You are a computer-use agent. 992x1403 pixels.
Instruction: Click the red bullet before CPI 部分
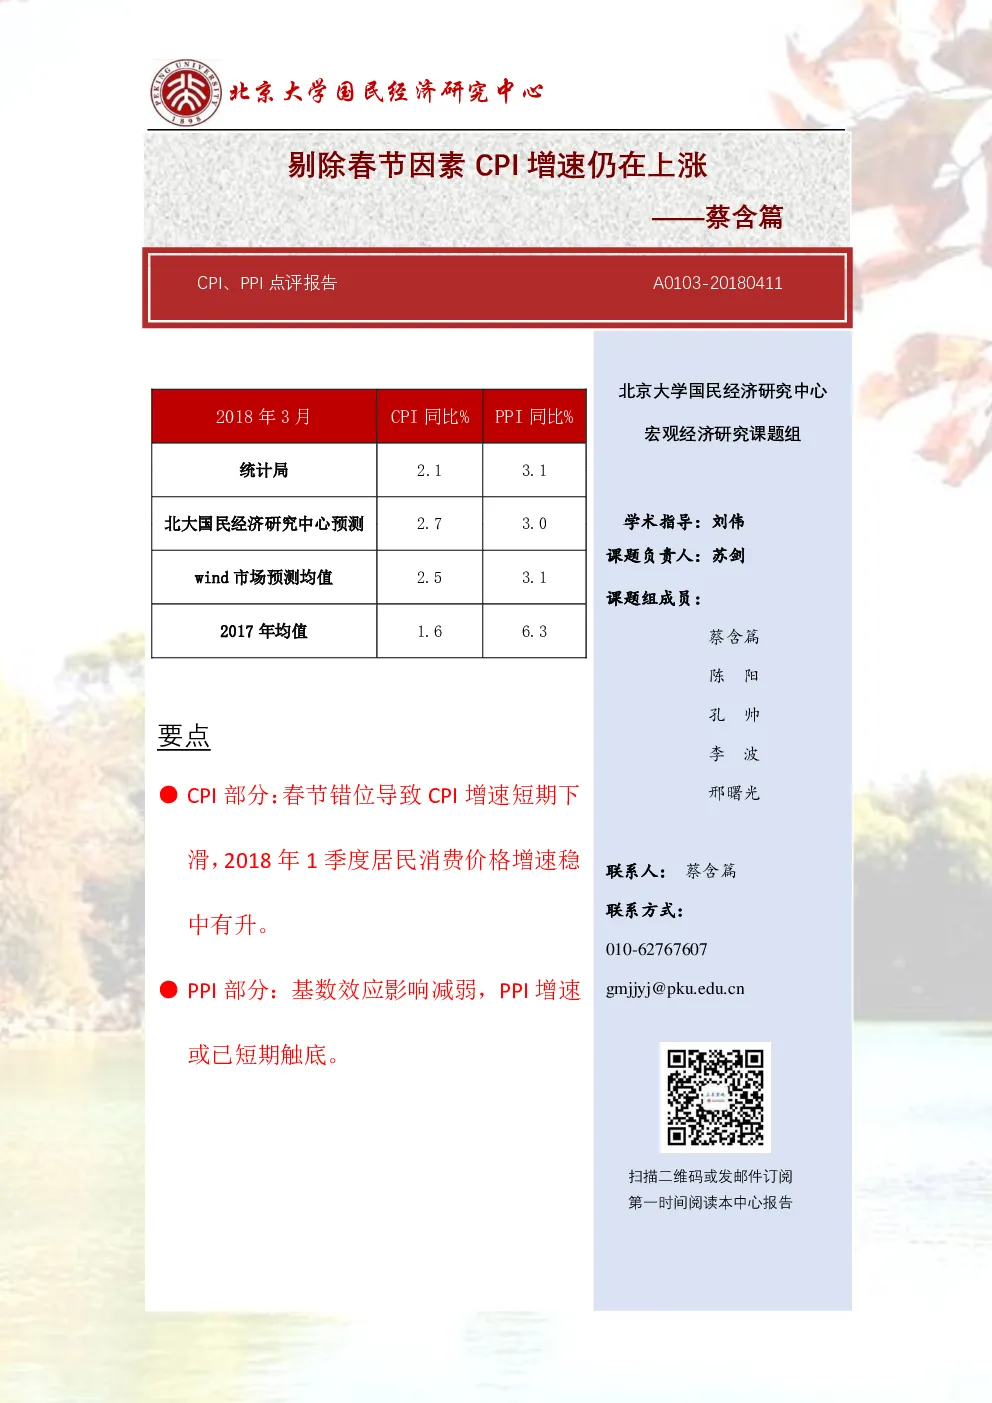click(169, 795)
